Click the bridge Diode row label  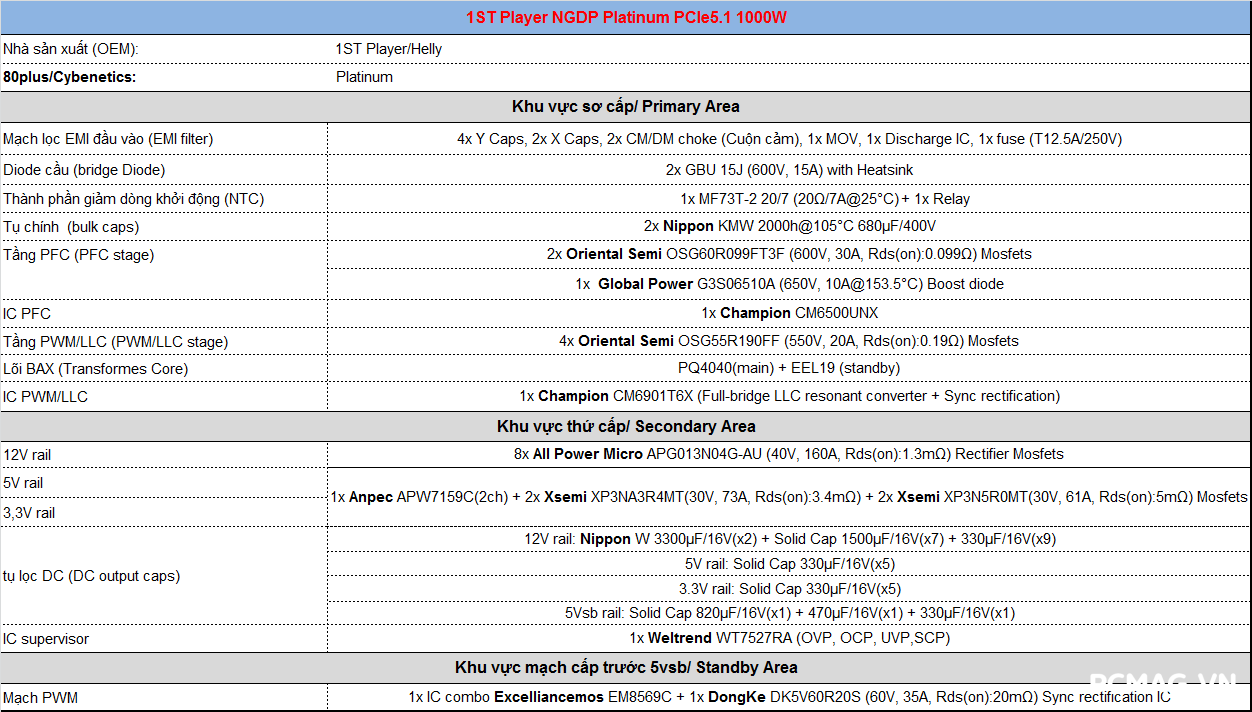(84, 170)
